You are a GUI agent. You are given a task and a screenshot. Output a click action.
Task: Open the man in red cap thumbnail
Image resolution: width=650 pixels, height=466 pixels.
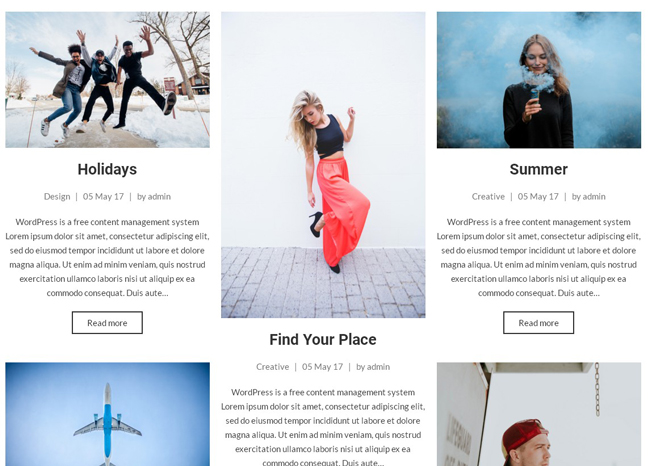tap(538, 414)
